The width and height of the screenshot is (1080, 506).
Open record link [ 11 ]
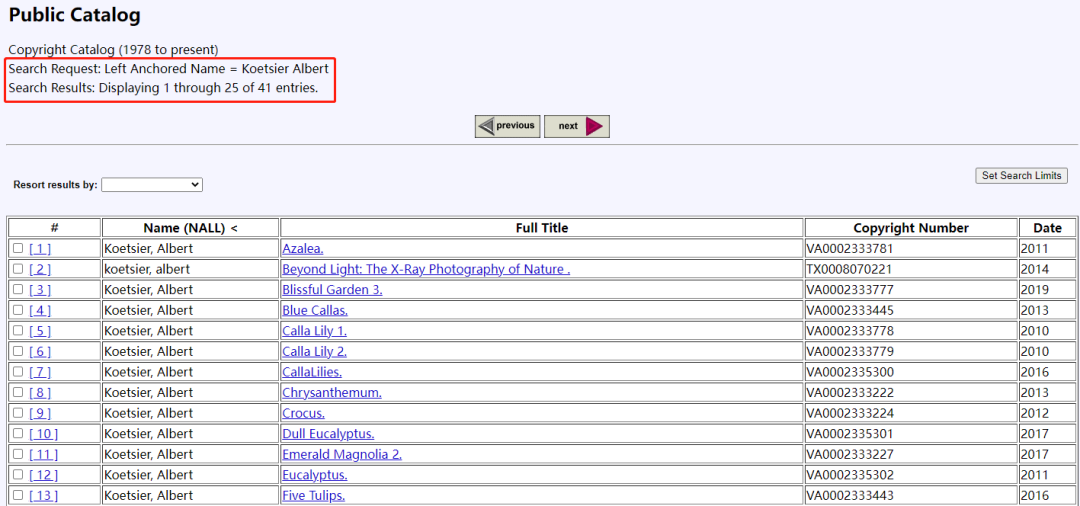click(43, 454)
